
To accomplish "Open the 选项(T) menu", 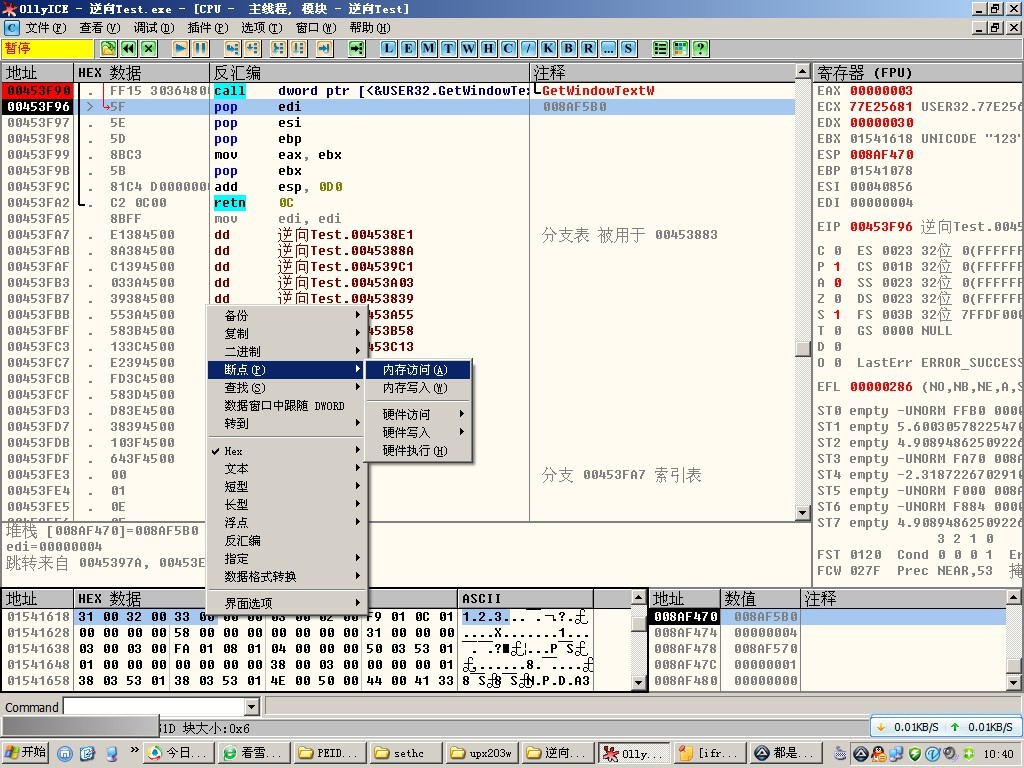I will point(261,28).
